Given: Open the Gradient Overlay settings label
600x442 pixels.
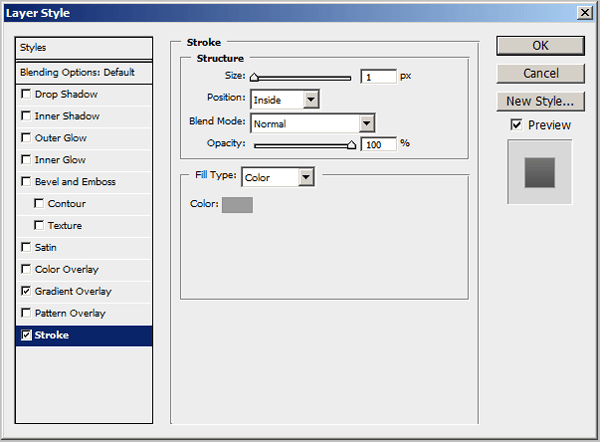Looking at the screenshot, I should [x=73, y=291].
